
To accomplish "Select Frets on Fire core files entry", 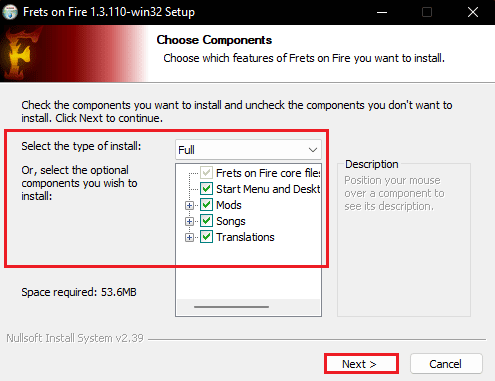I will (x=268, y=173).
